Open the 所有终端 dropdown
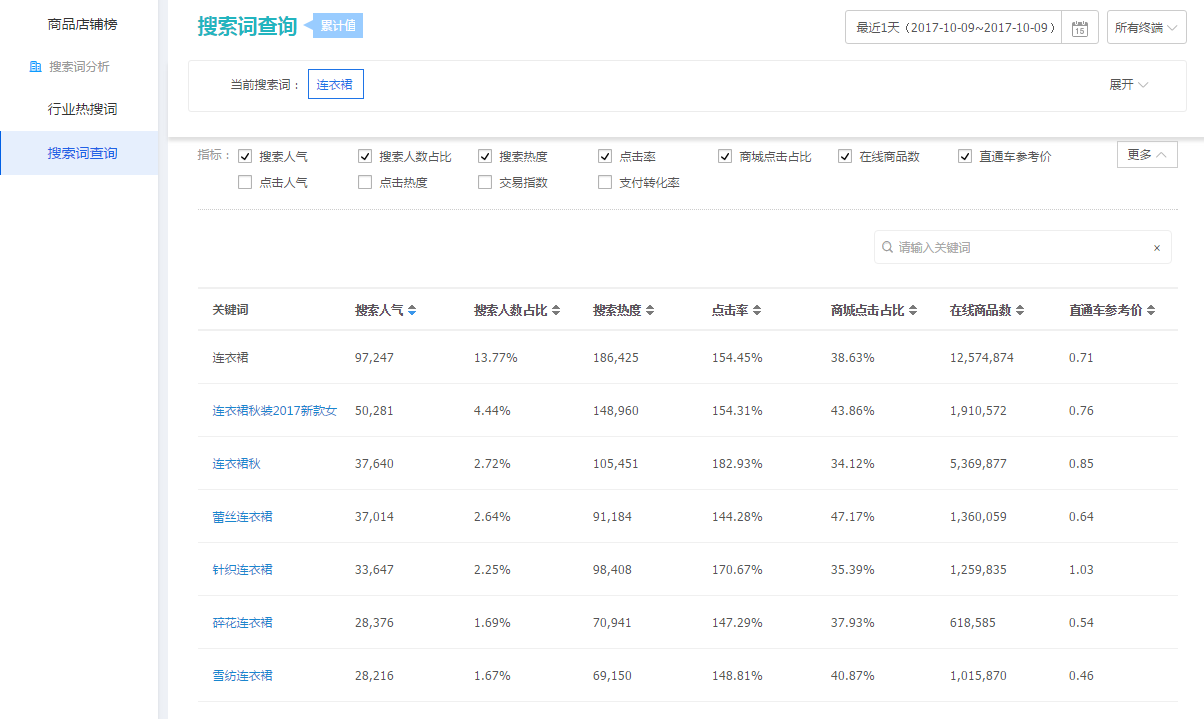 (1146, 28)
